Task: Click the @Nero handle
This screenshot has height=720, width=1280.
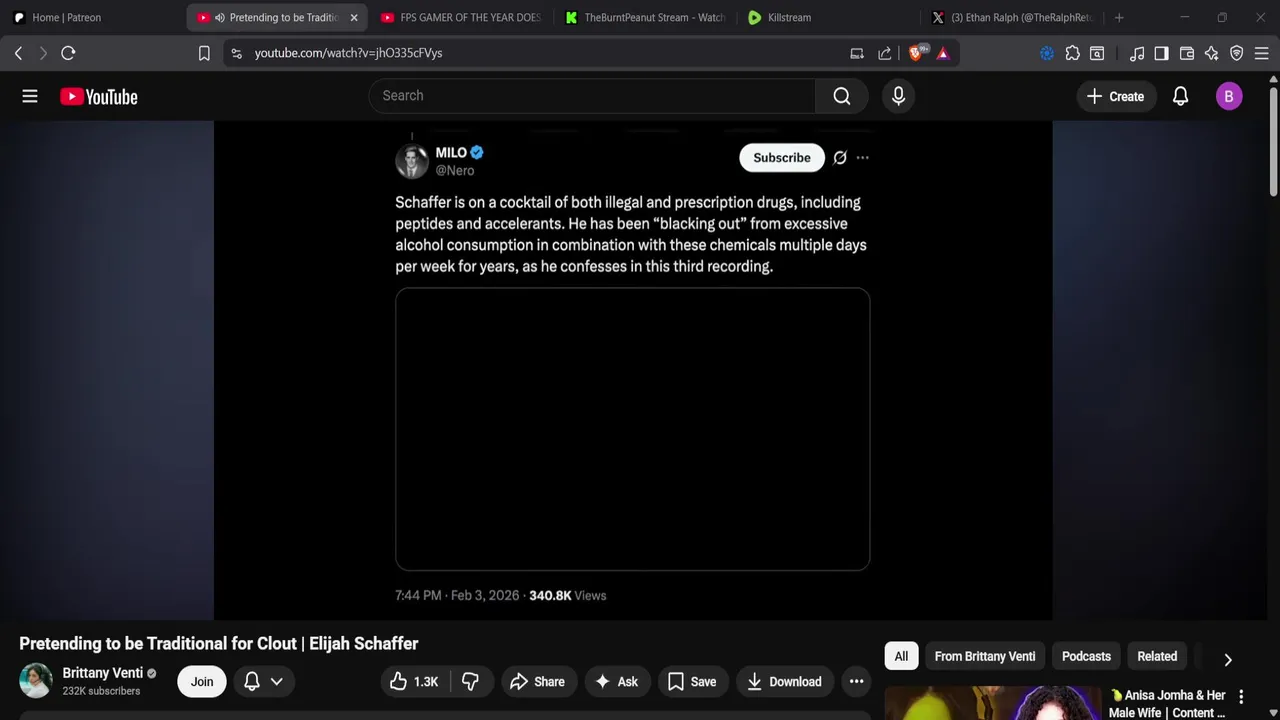Action: [x=455, y=171]
